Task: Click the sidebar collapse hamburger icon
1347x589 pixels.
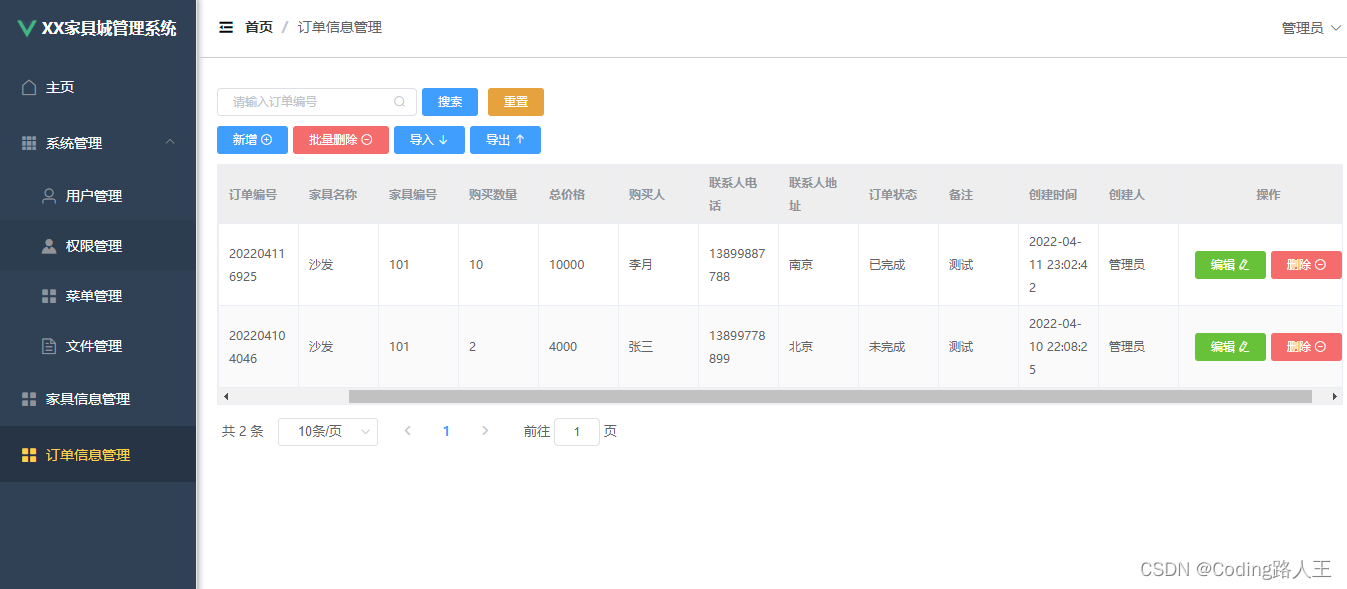Action: 226,28
